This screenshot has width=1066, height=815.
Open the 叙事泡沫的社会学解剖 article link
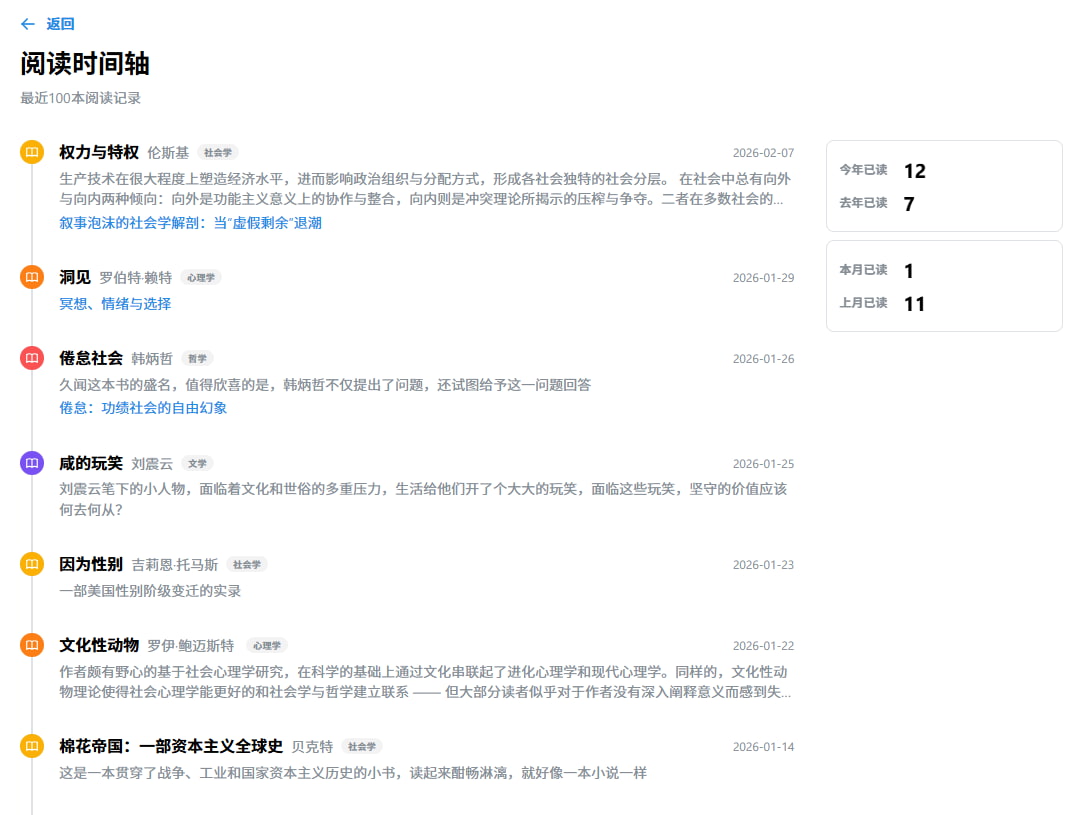190,223
